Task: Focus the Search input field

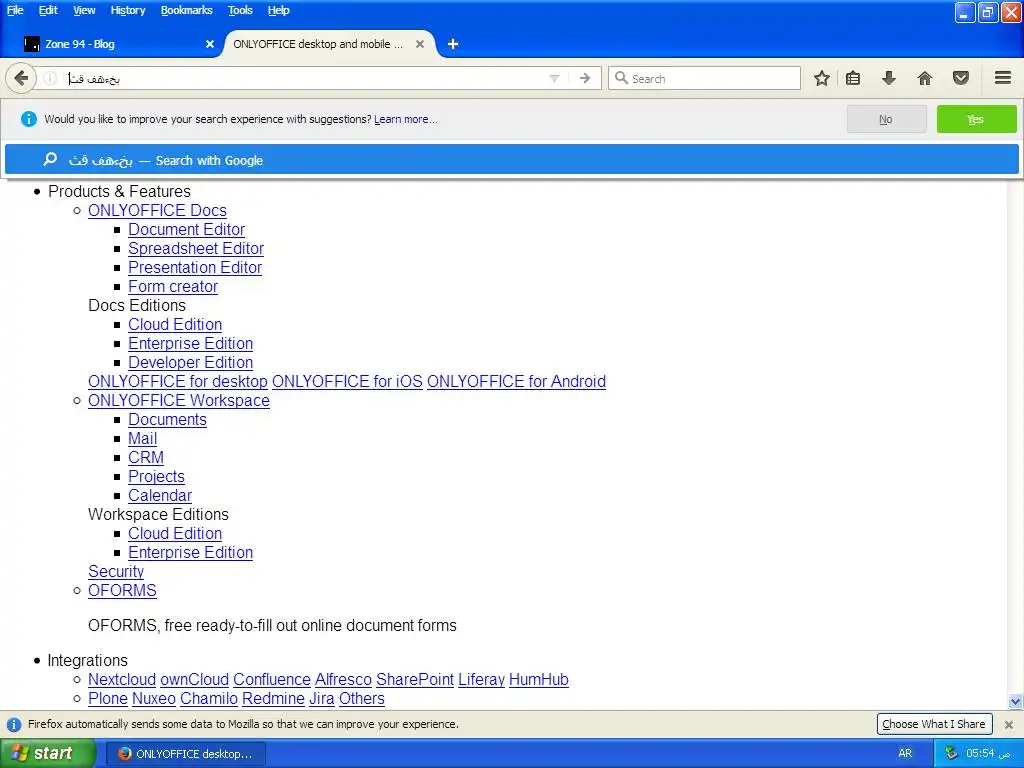Action: coord(704,78)
